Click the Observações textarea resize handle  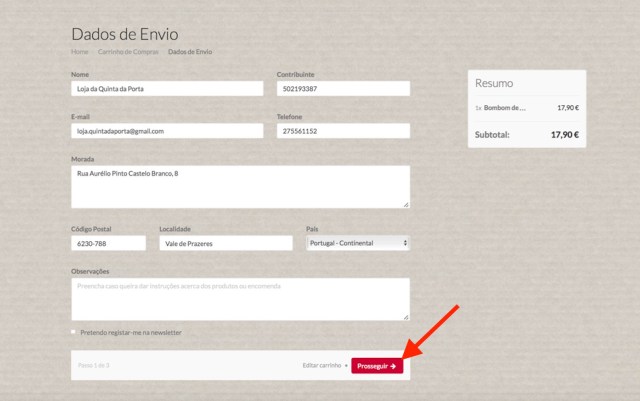point(405,316)
